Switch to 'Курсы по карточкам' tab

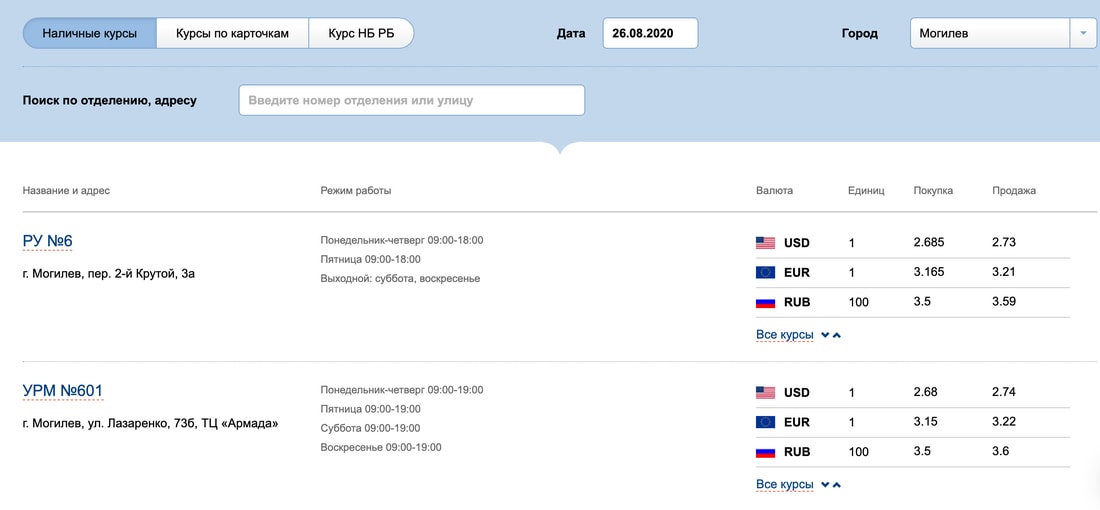tap(232, 33)
